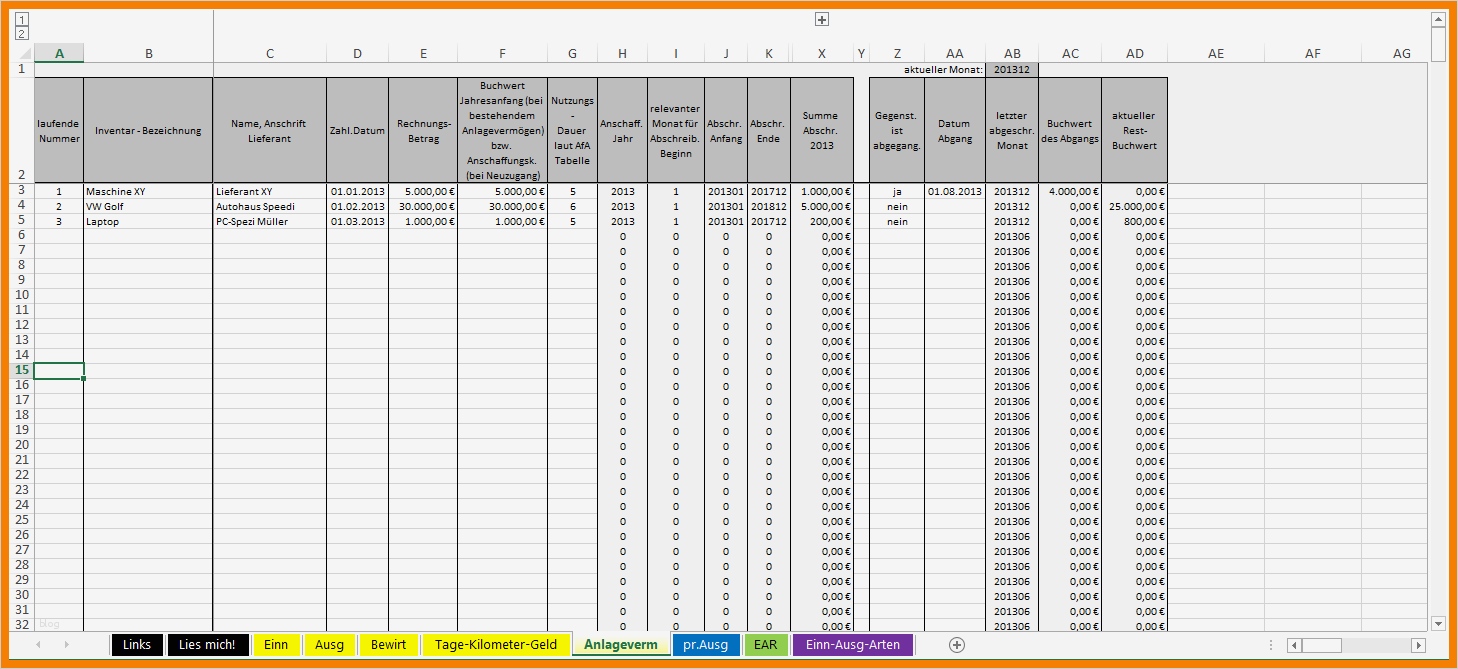Open the Ausg worksheet

pos(329,645)
